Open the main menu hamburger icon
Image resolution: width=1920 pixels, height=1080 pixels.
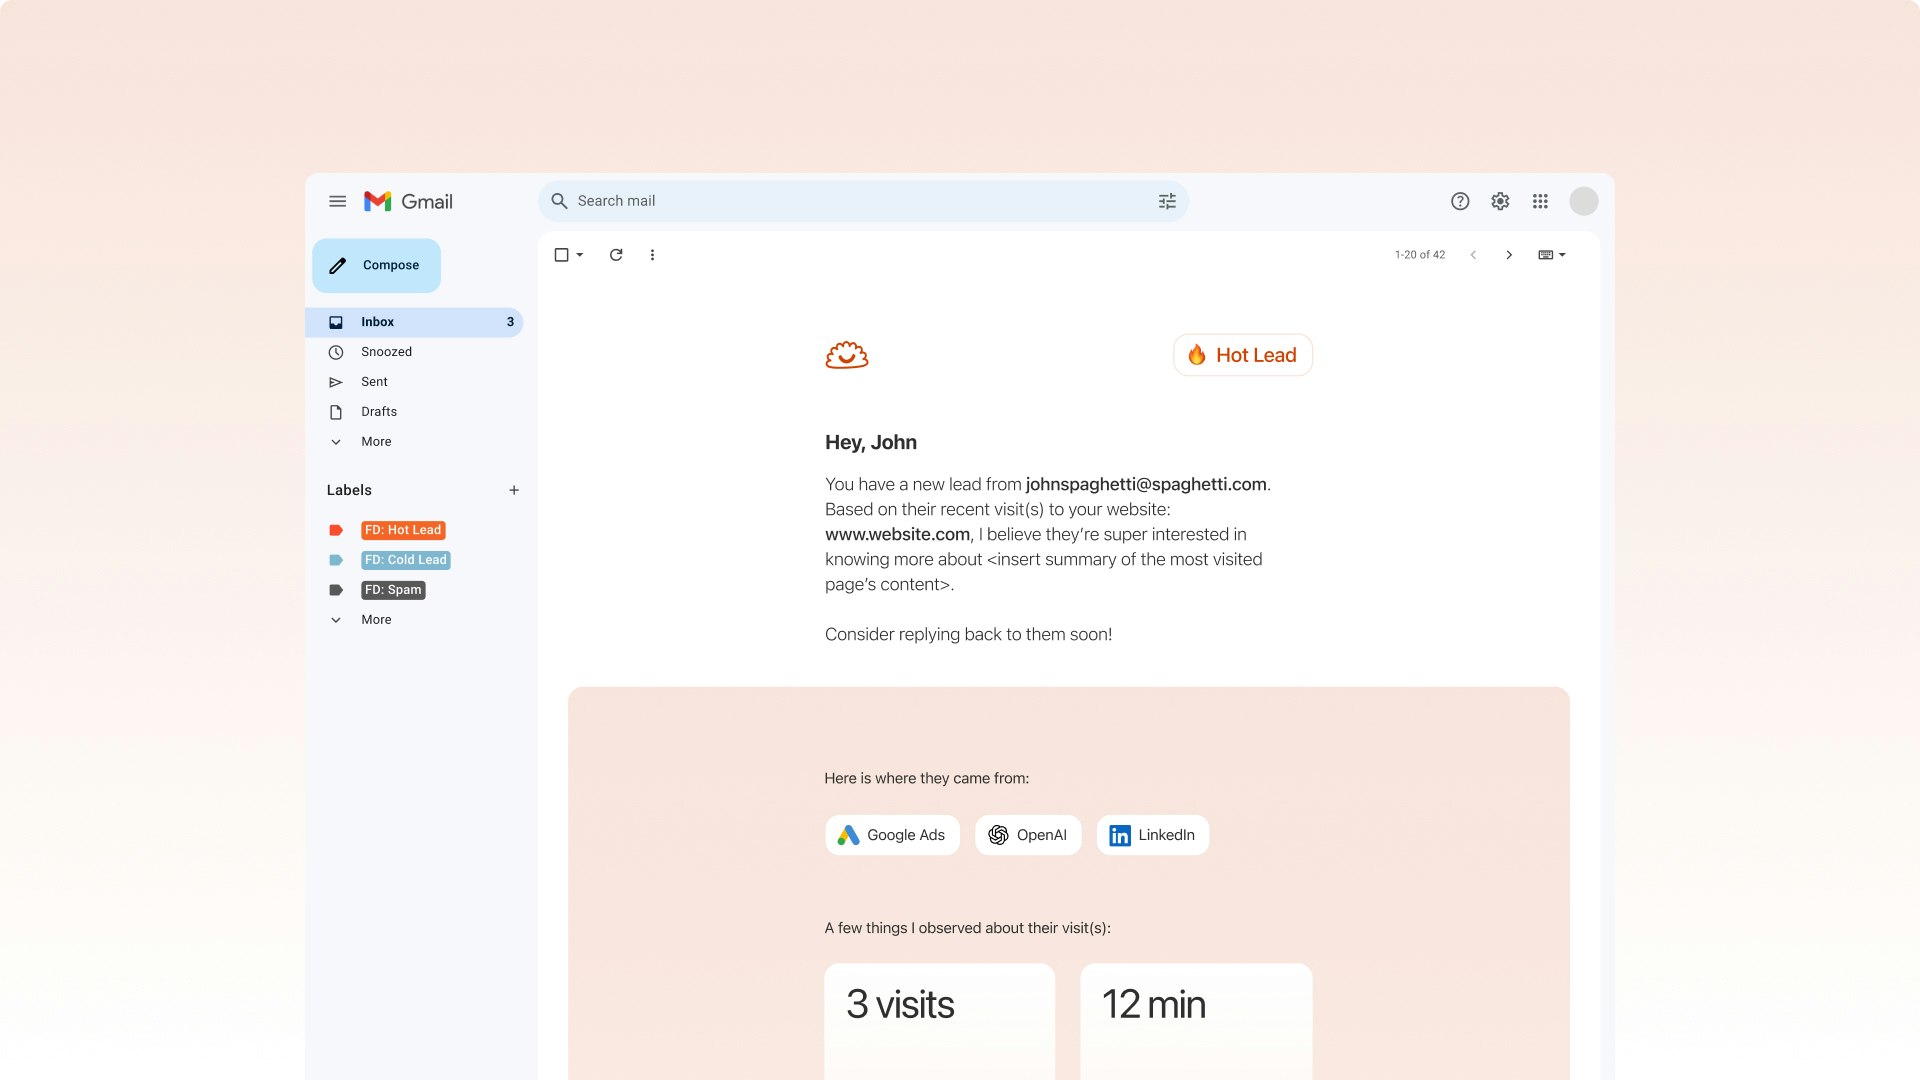click(x=337, y=201)
